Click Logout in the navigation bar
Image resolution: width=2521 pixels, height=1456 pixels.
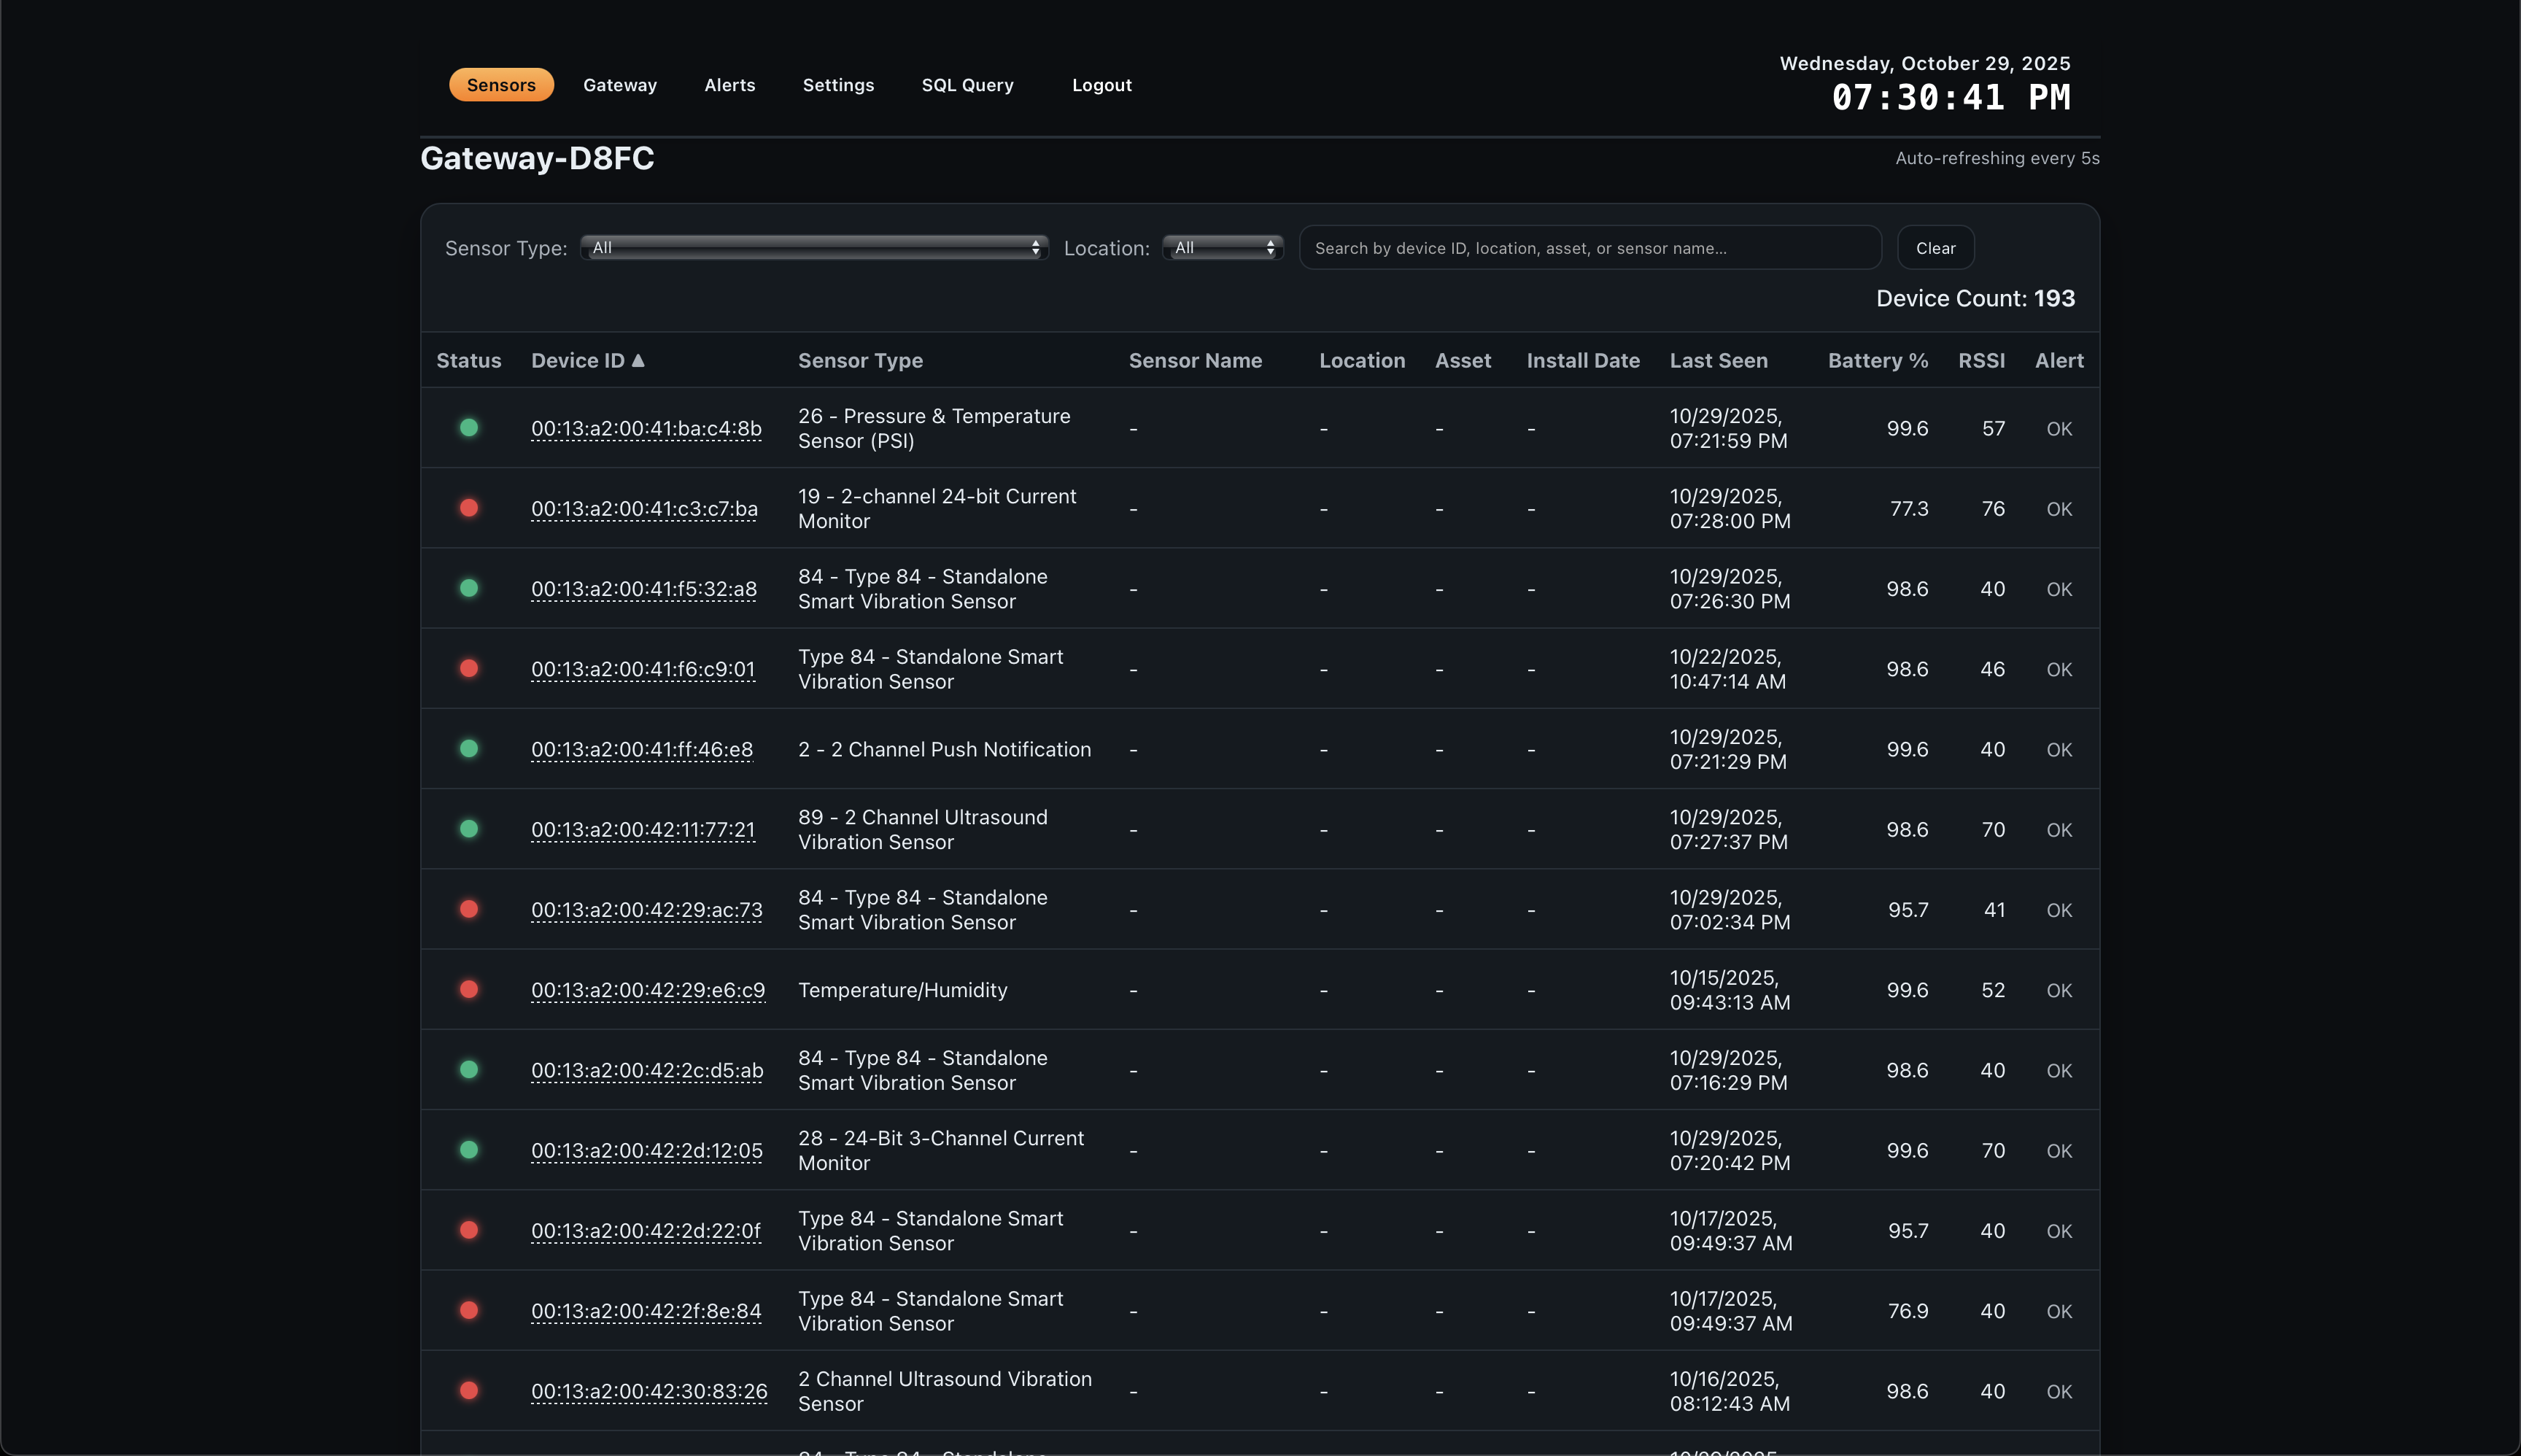(x=1101, y=85)
